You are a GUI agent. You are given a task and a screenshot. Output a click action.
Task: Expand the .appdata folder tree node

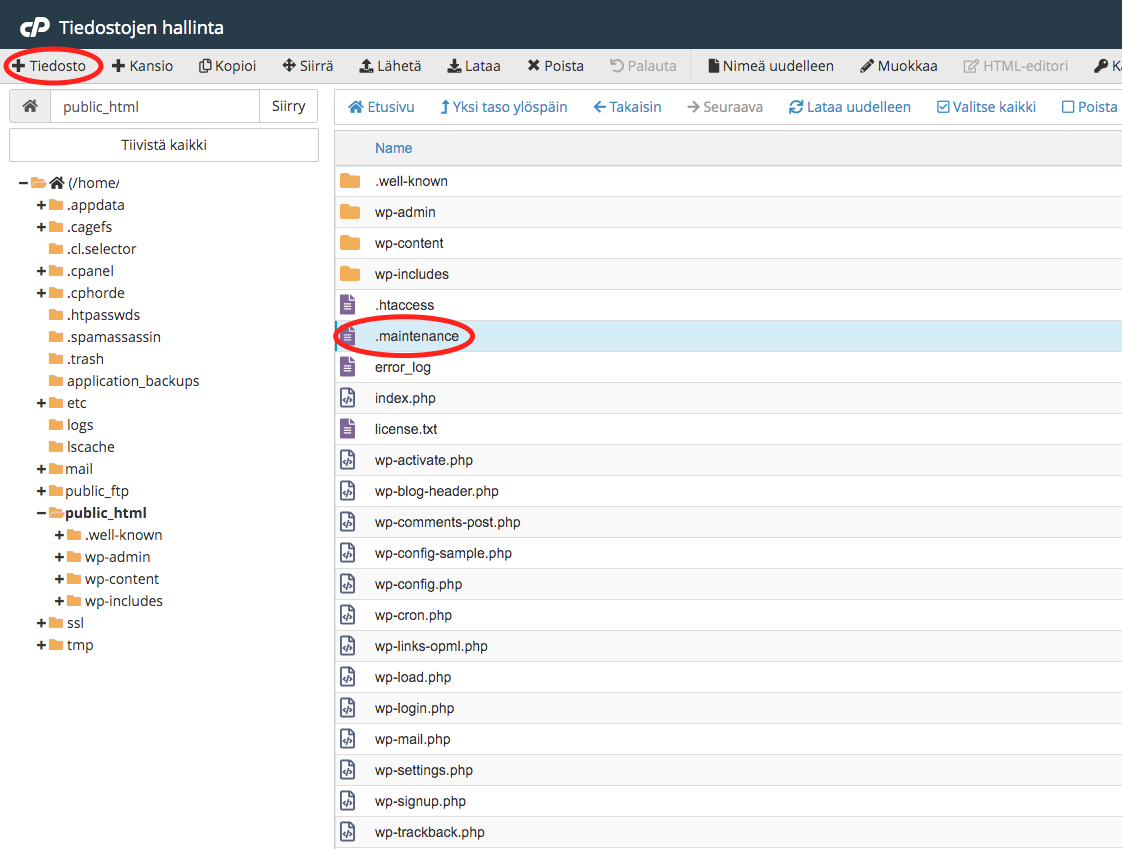pyautogui.click(x=42, y=205)
